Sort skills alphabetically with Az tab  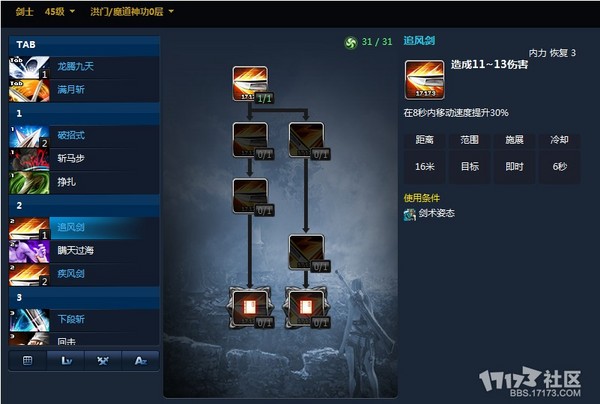coord(140,360)
